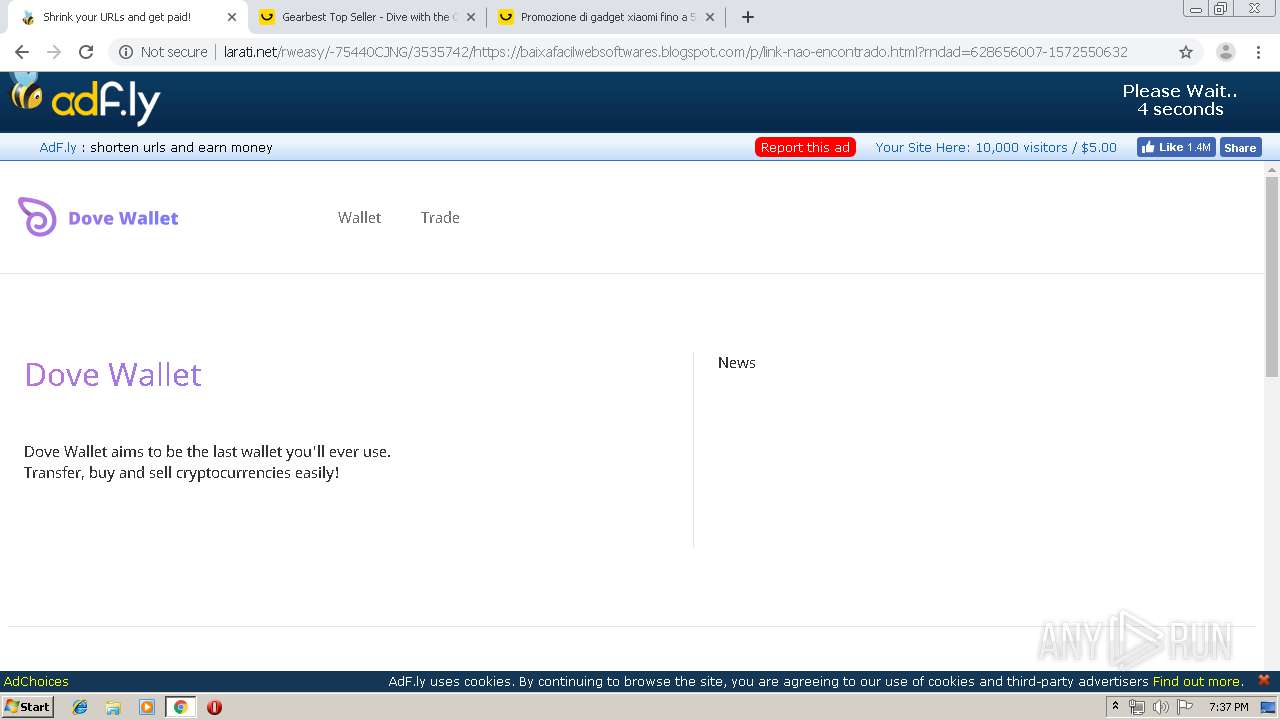Like AdF.ly on Facebook
The width and height of the screenshot is (1280, 720).
coord(1176,147)
